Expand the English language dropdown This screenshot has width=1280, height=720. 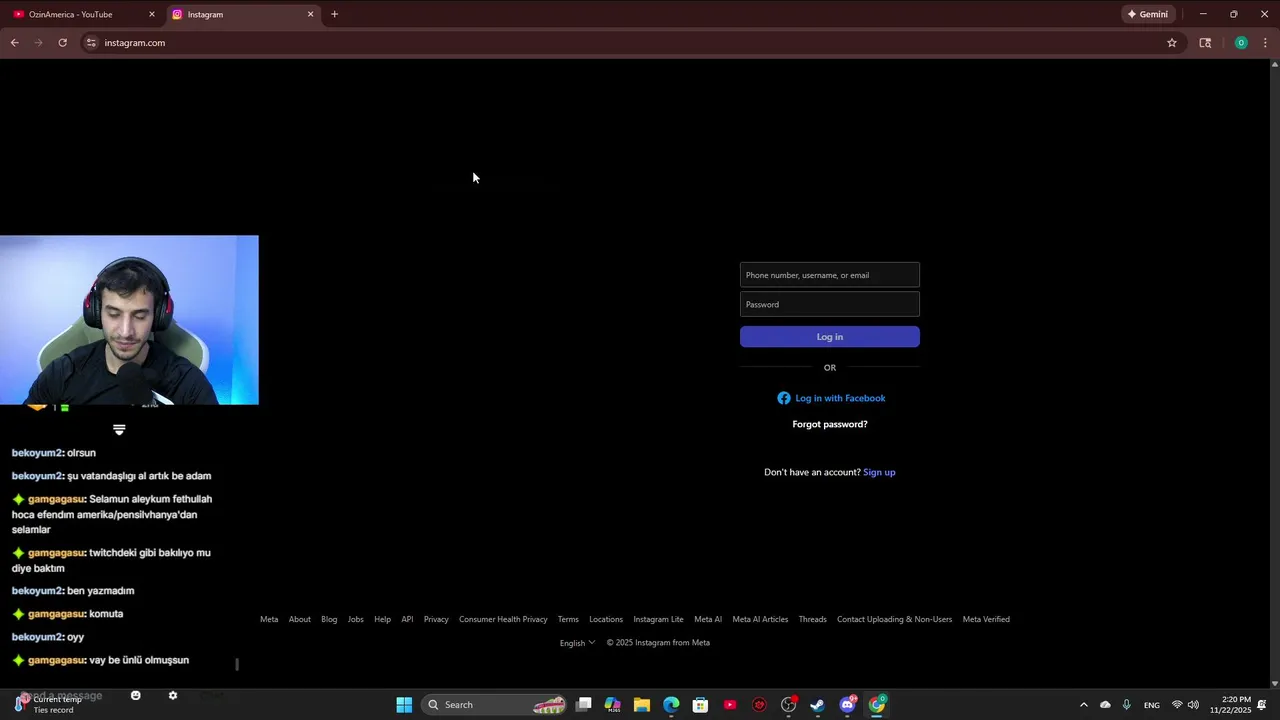coord(577,643)
